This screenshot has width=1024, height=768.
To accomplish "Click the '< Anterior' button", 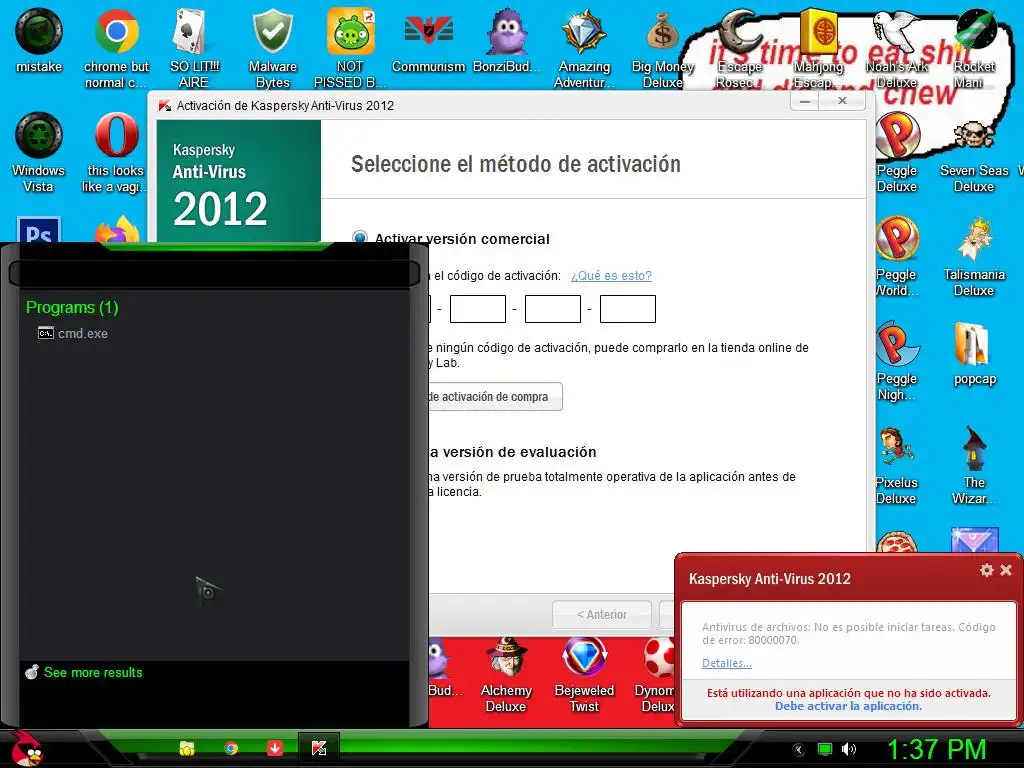I will 601,615.
